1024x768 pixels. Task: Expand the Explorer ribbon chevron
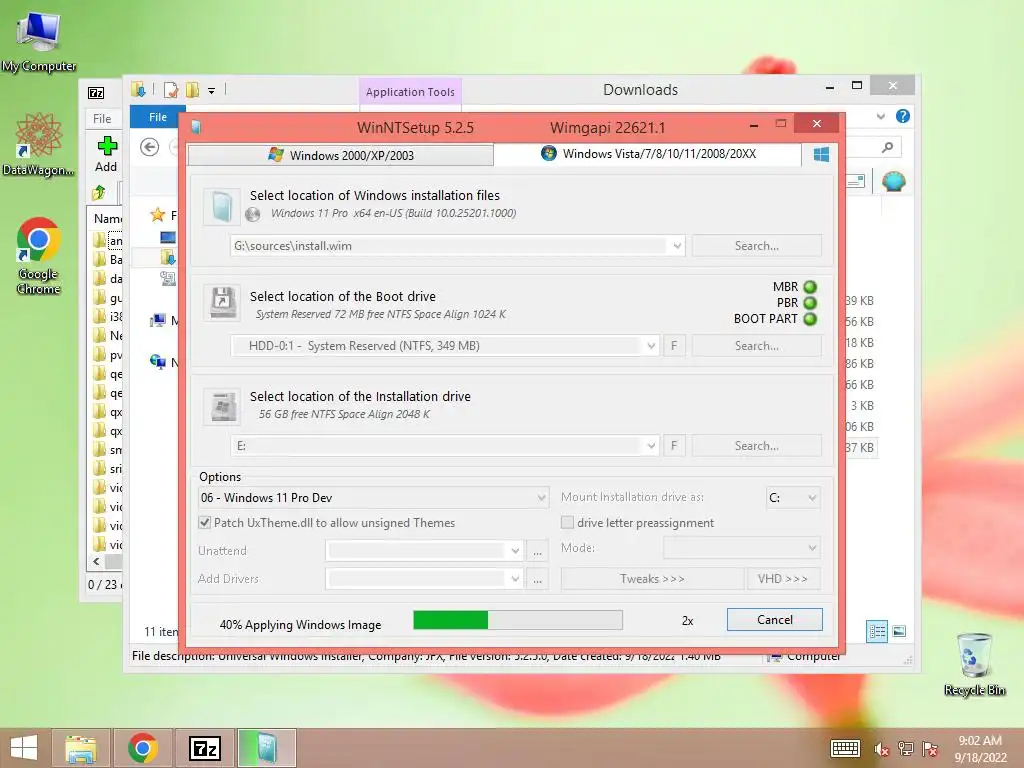point(880,116)
